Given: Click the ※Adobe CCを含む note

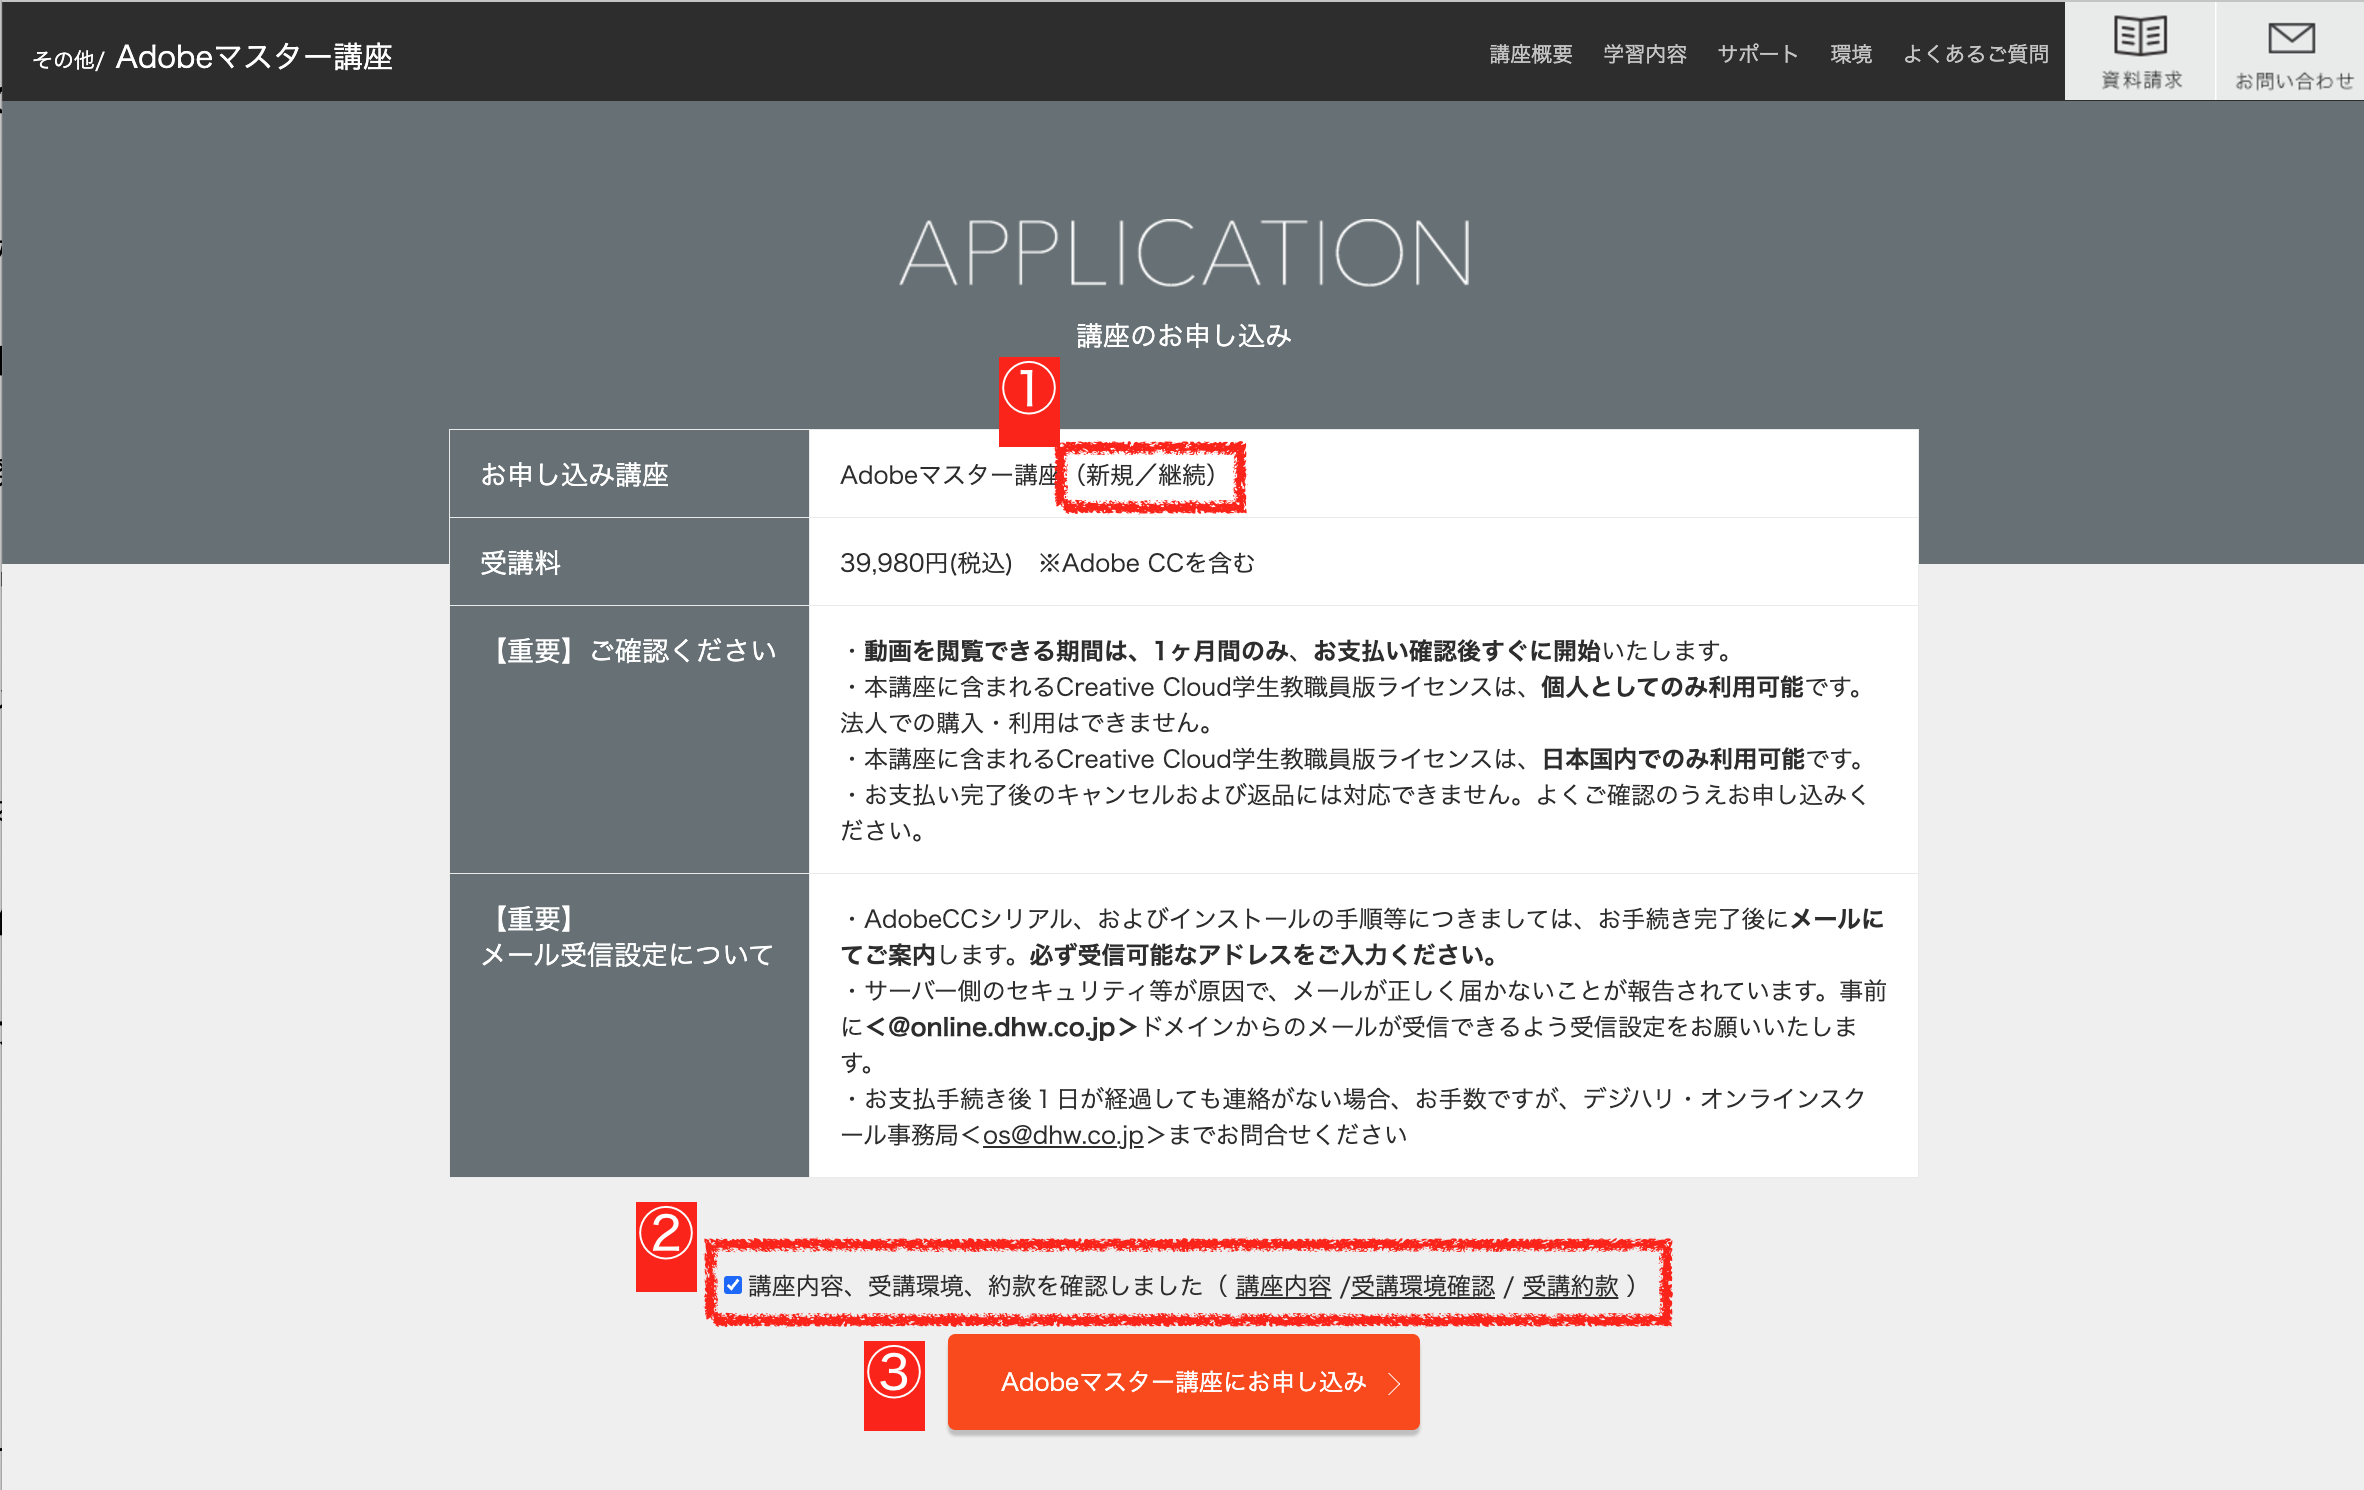Looking at the screenshot, I should pyautogui.click(x=1146, y=563).
